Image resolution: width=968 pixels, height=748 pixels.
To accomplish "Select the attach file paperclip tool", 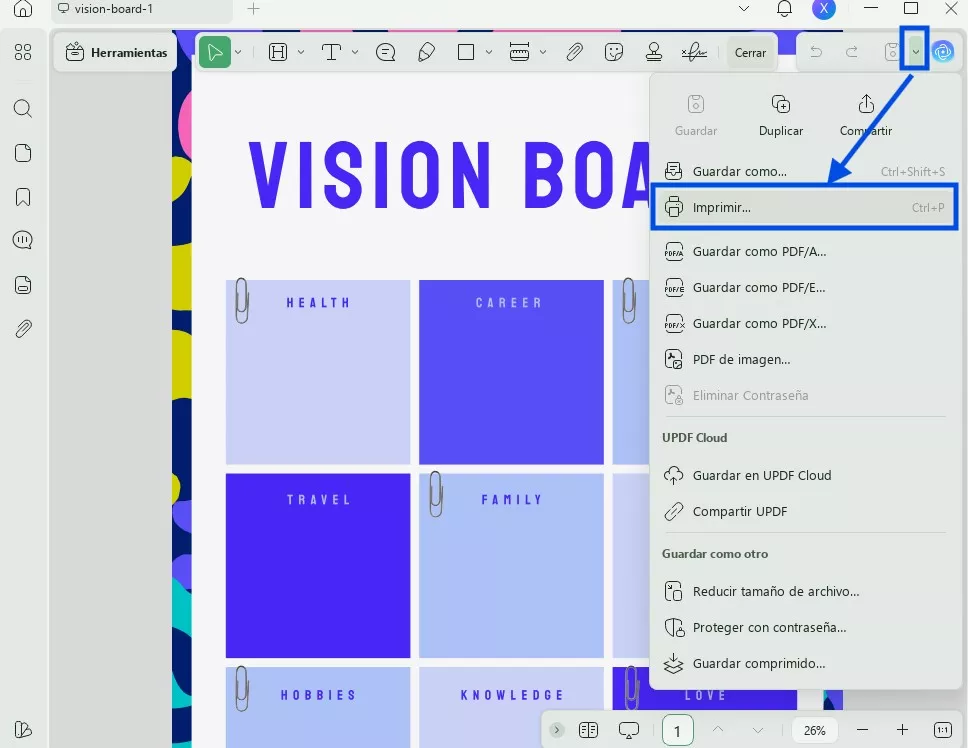I will [x=575, y=52].
